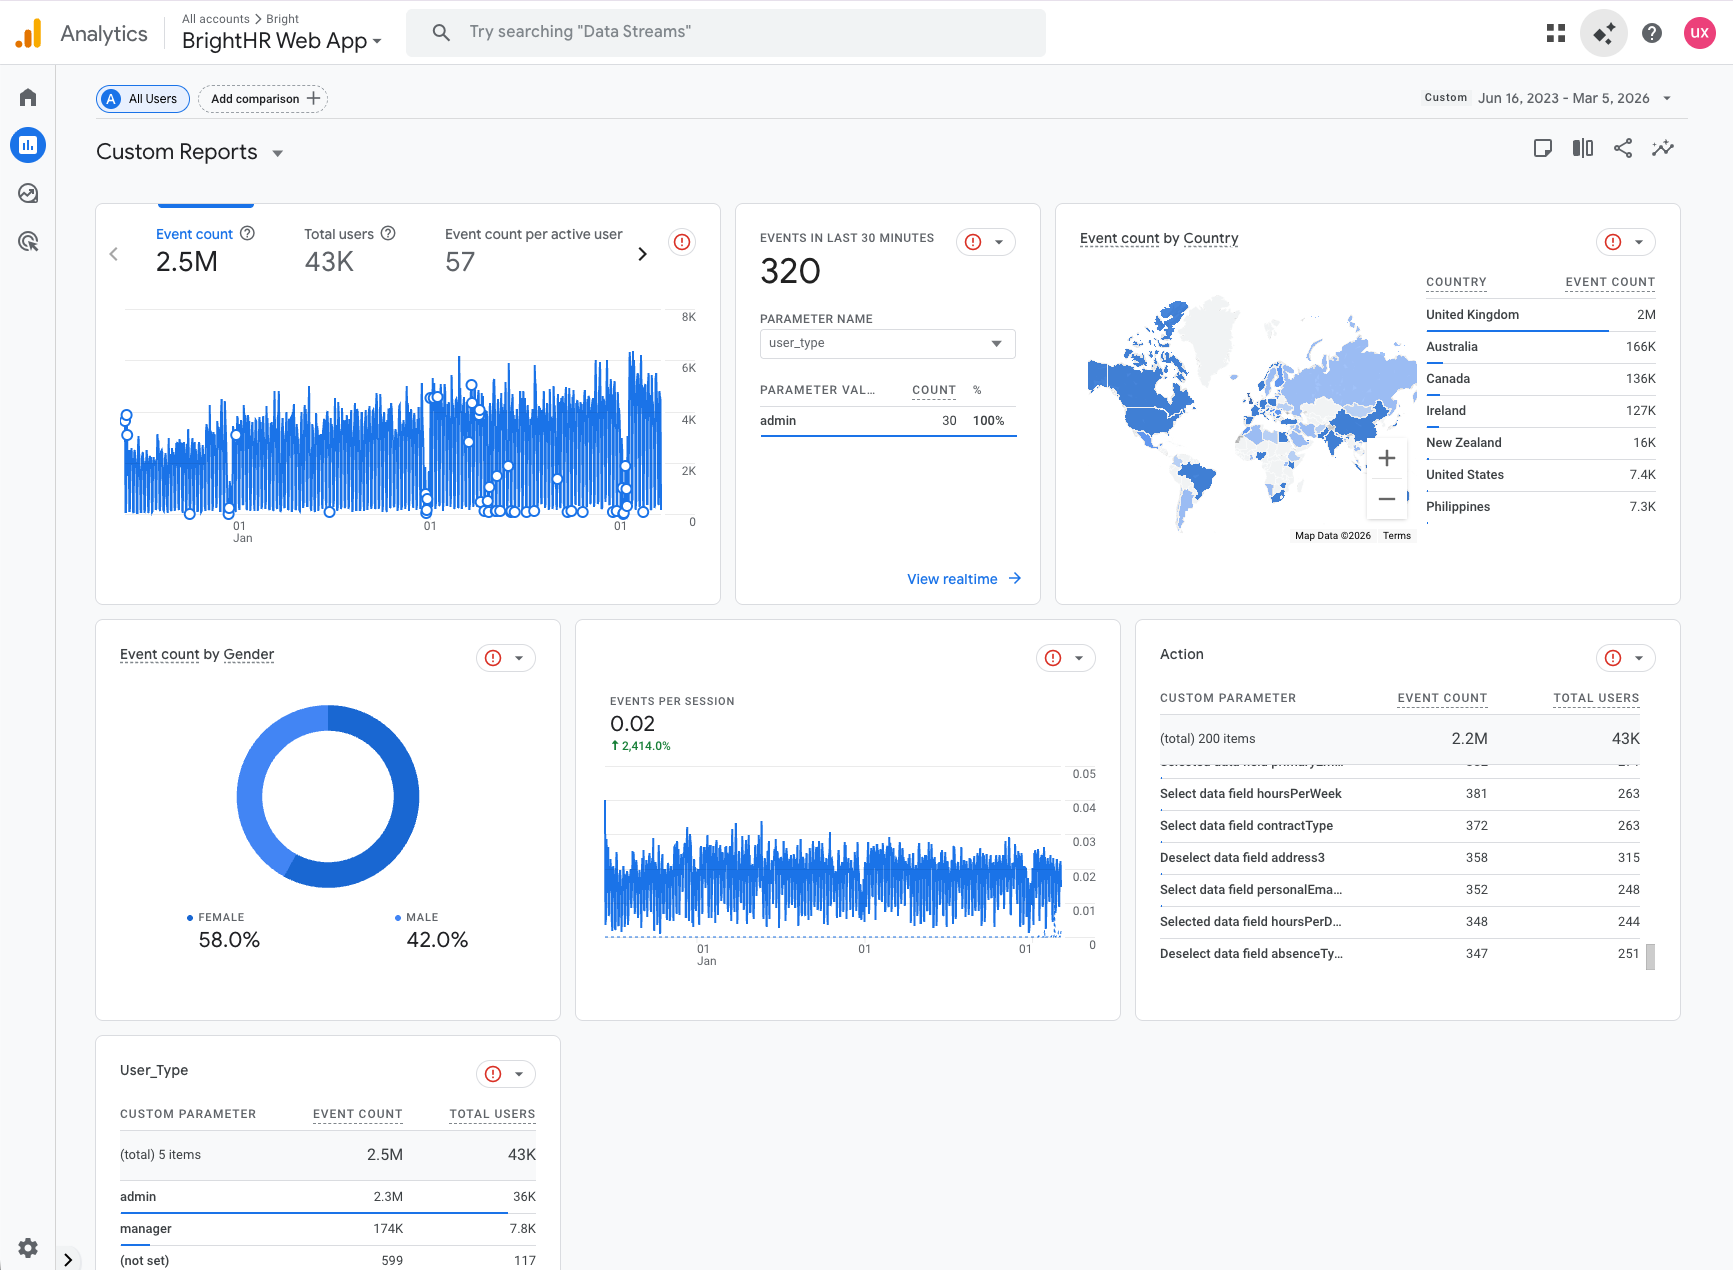
Task: Open warning dropdown on Events per session card
Action: (x=1066, y=658)
